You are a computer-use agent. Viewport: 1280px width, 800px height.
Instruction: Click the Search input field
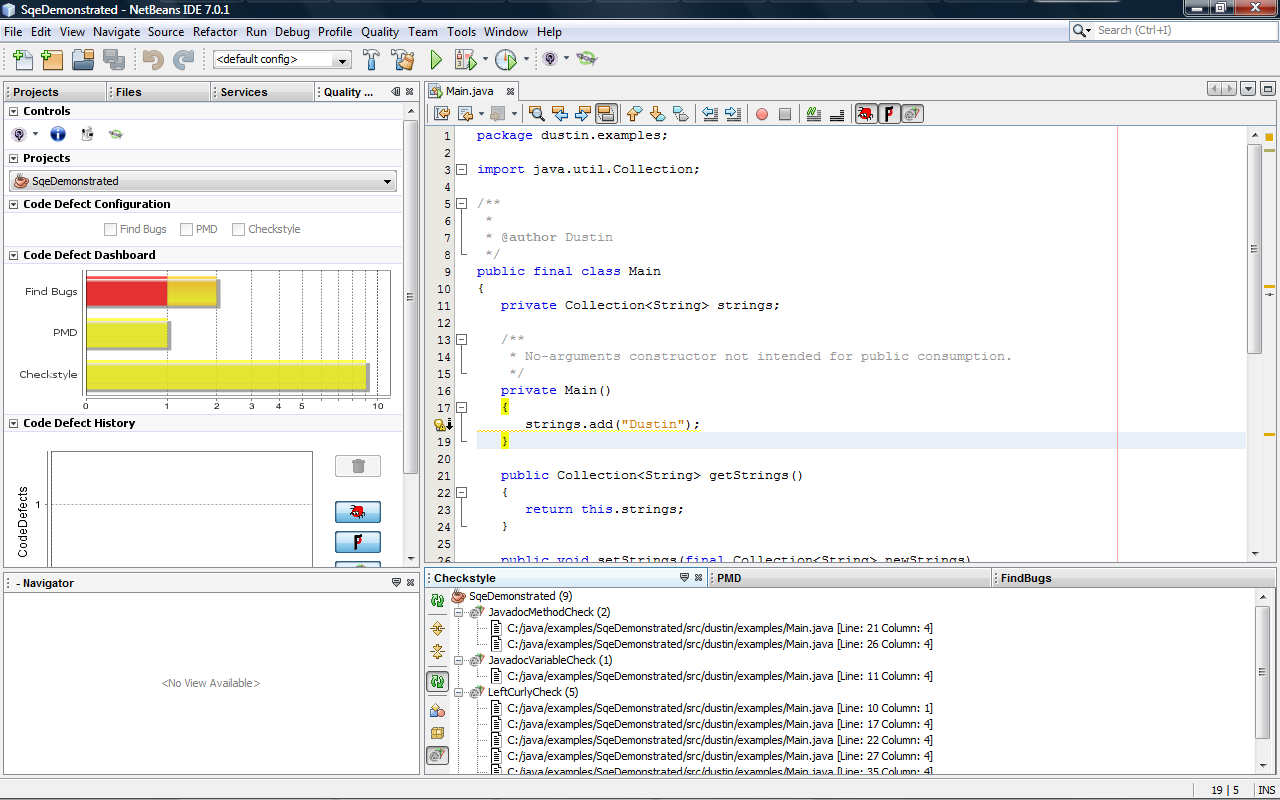pos(1180,31)
